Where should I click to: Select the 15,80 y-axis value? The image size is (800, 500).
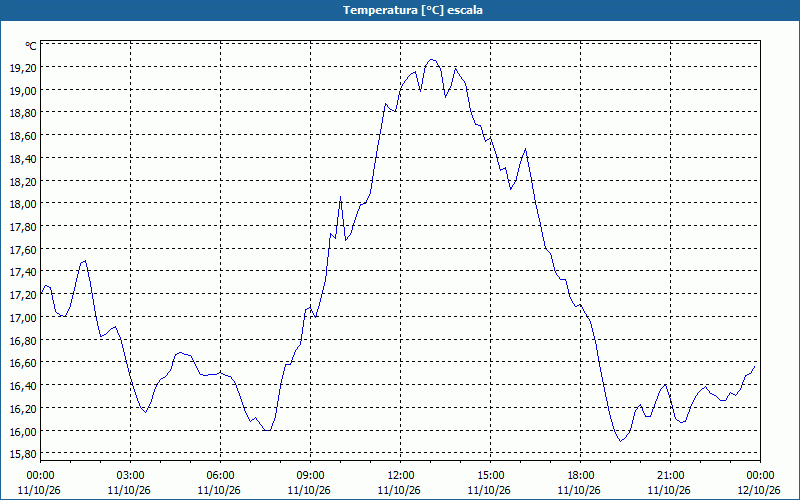23,454
